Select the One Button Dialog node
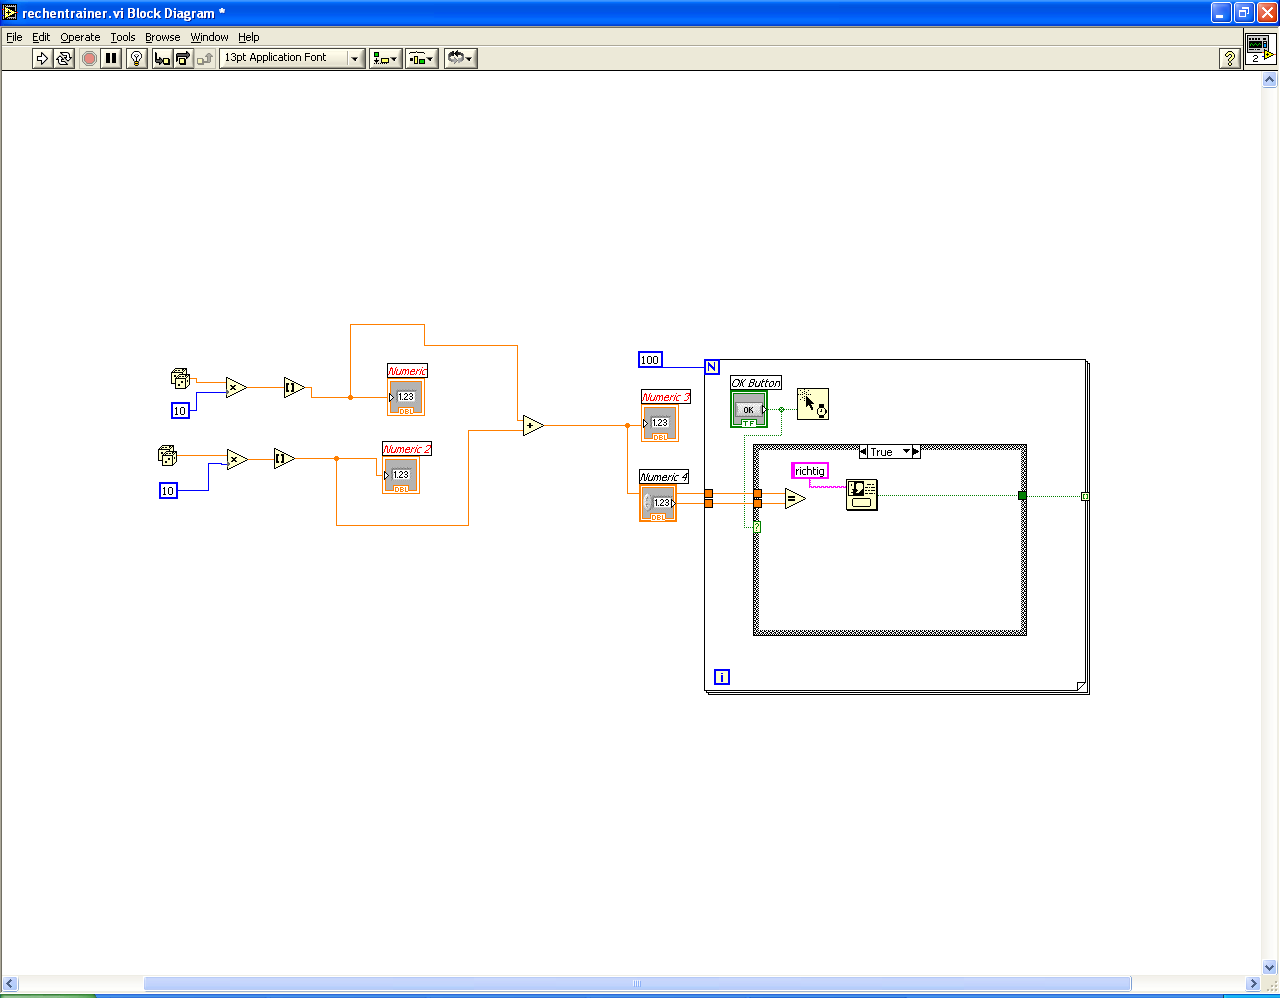 862,495
